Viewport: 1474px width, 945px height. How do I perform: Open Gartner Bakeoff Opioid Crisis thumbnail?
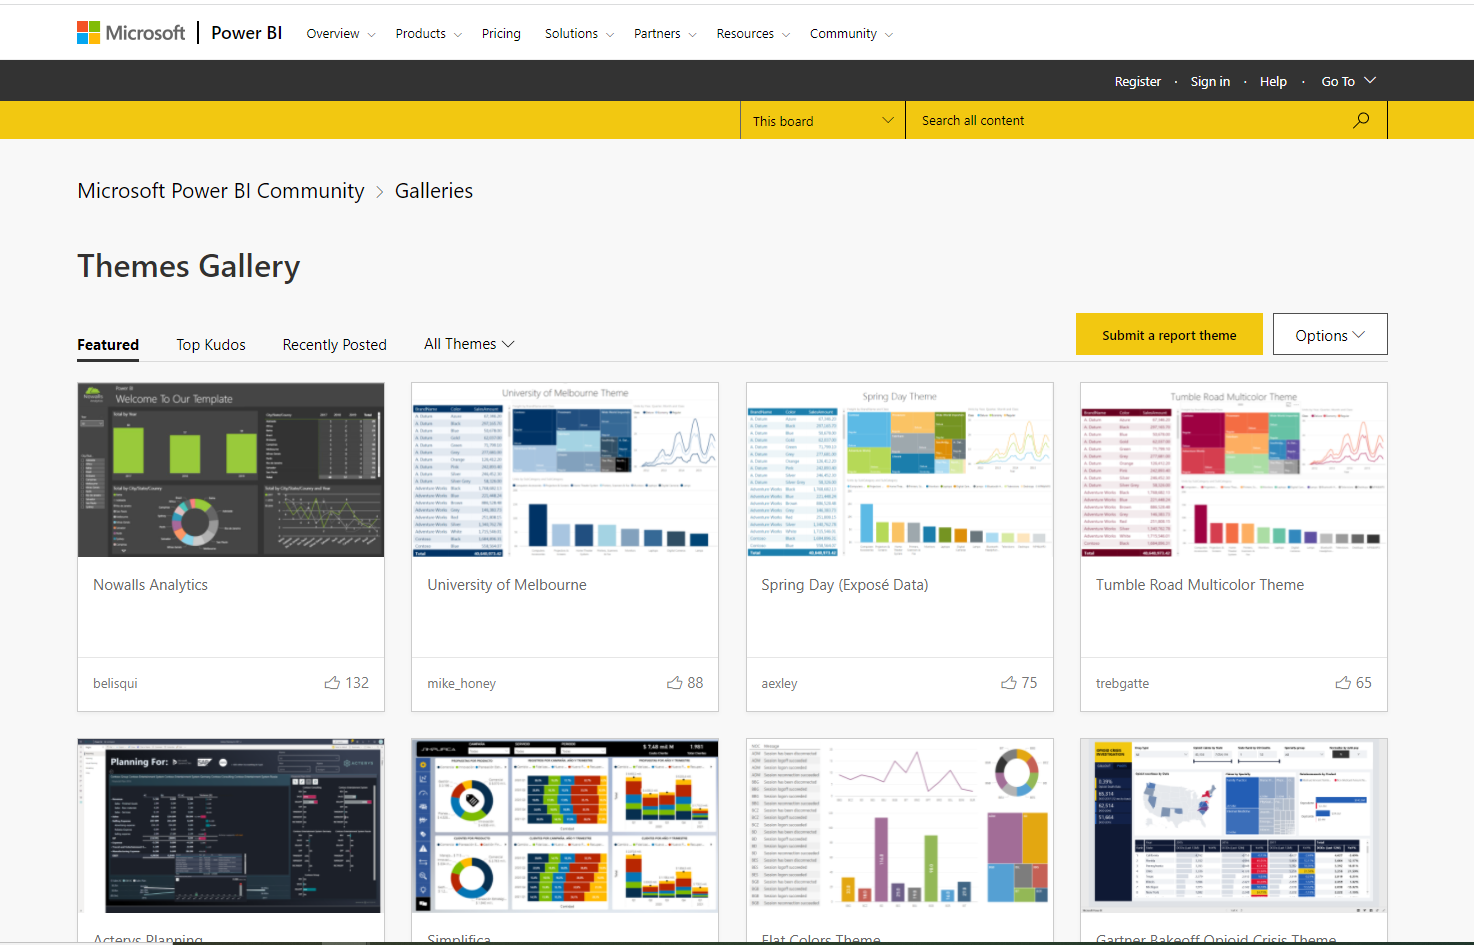pyautogui.click(x=1234, y=826)
